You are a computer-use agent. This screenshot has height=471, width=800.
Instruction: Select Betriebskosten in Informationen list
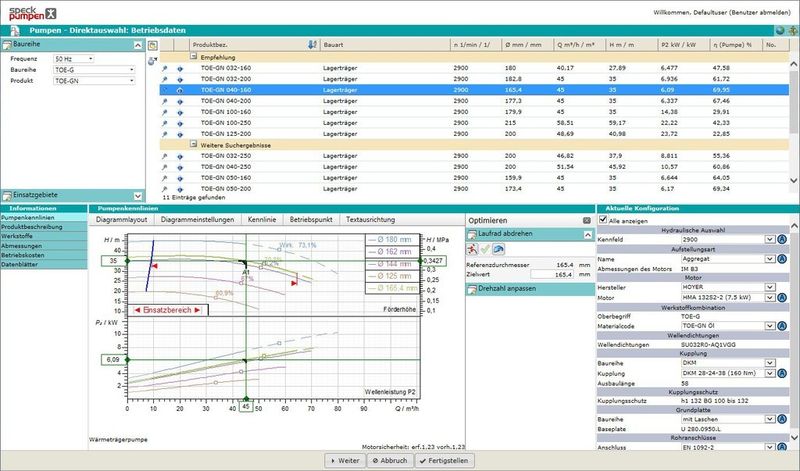pyautogui.click(x=44, y=255)
